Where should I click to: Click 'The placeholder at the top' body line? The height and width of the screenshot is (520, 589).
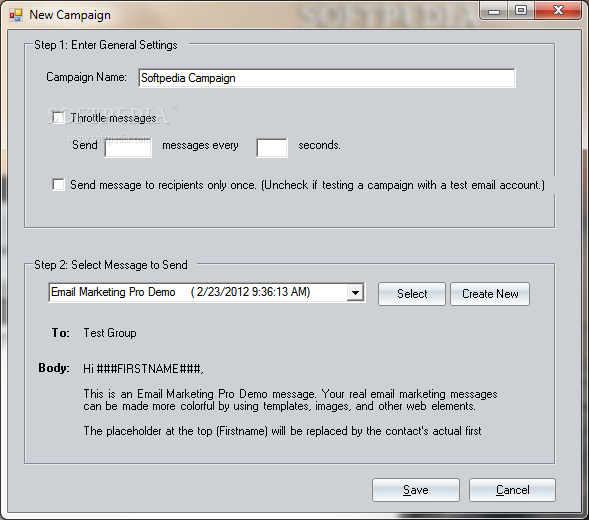[x=282, y=431]
